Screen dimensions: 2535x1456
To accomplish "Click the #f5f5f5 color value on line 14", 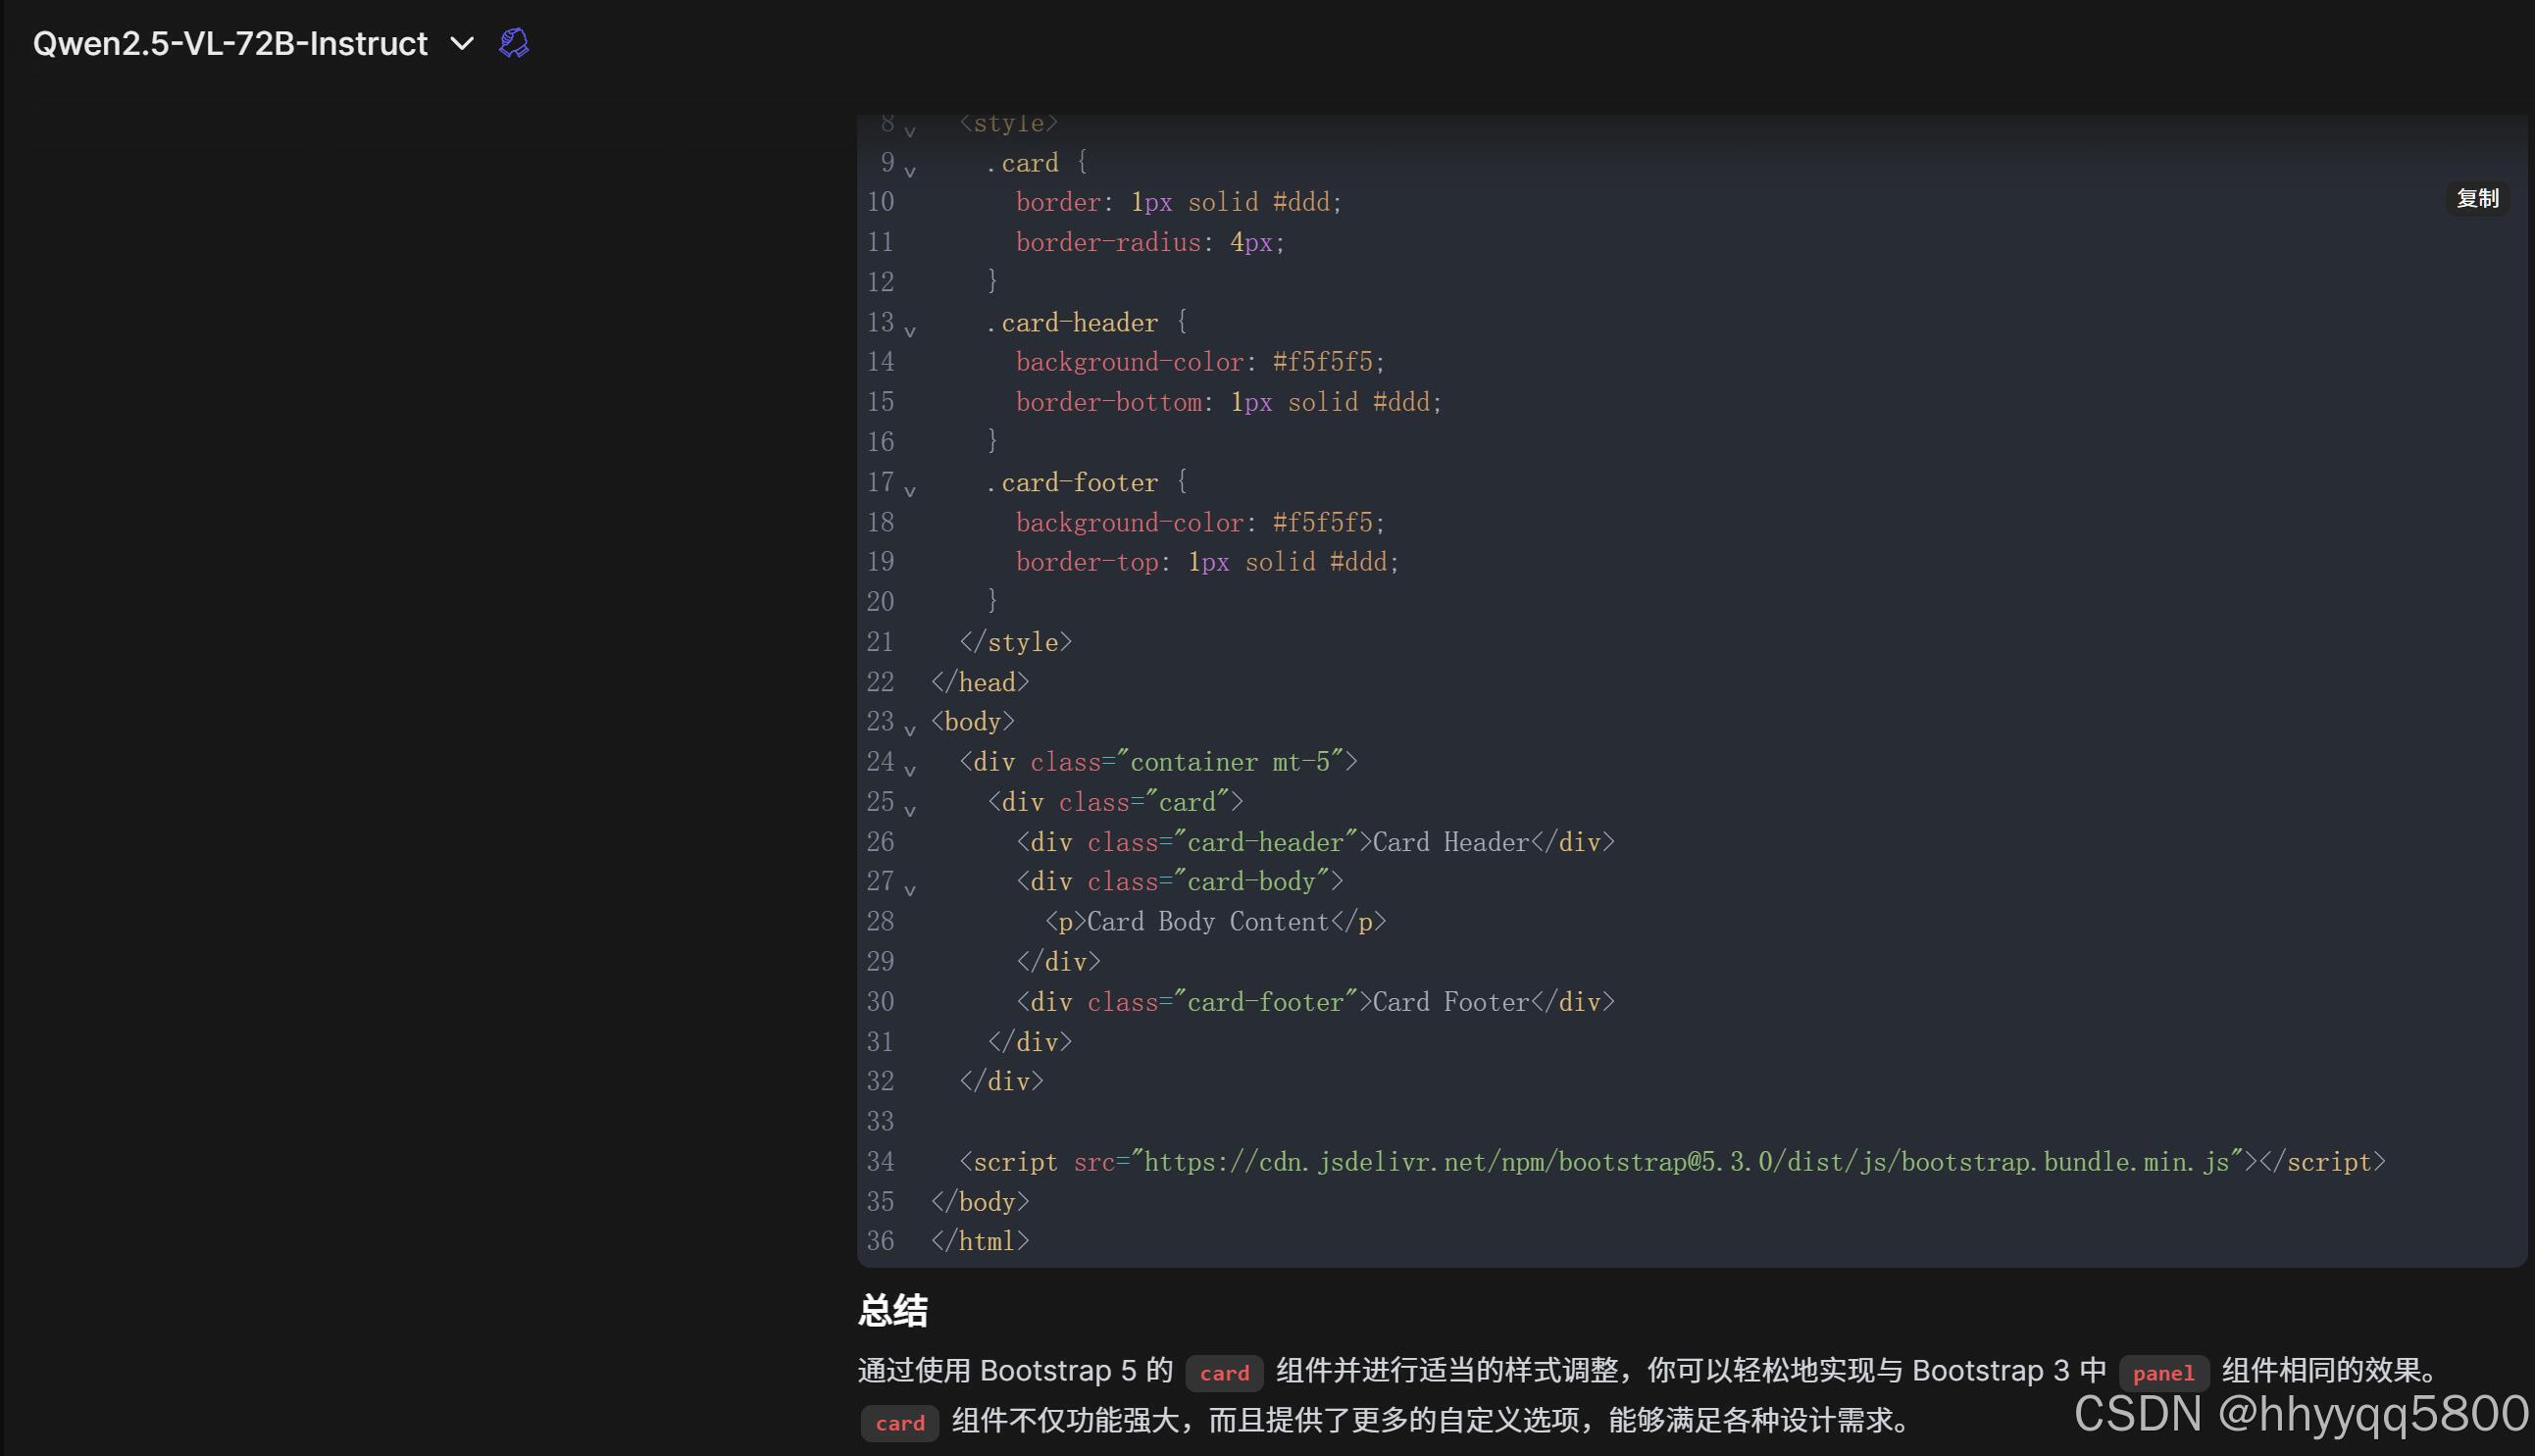I will (x=1323, y=362).
